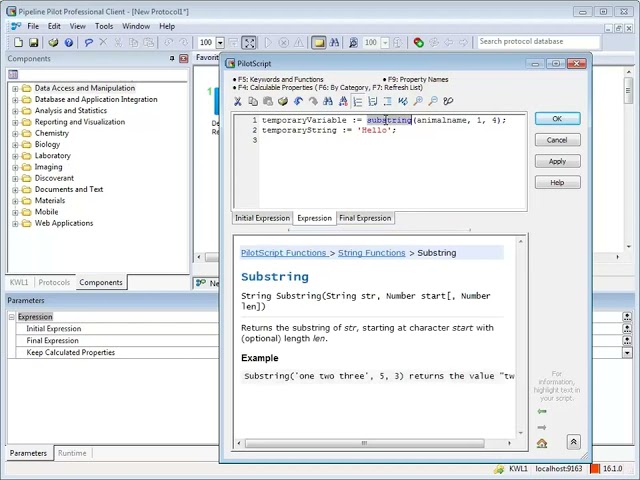Click the Paste icon in PilotScript toolbar
Image resolution: width=640 pixels, height=480 pixels.
268,101
